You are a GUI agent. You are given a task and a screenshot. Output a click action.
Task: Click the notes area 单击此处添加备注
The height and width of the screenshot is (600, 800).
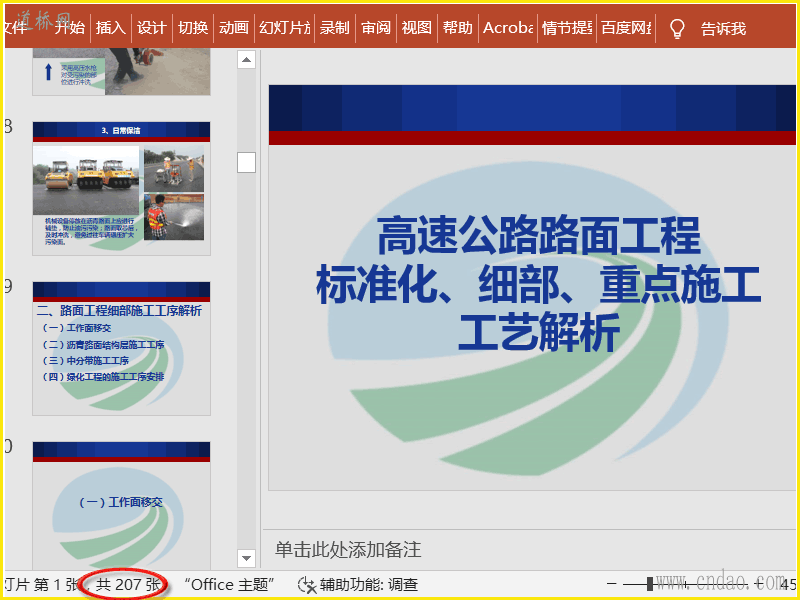coord(348,549)
